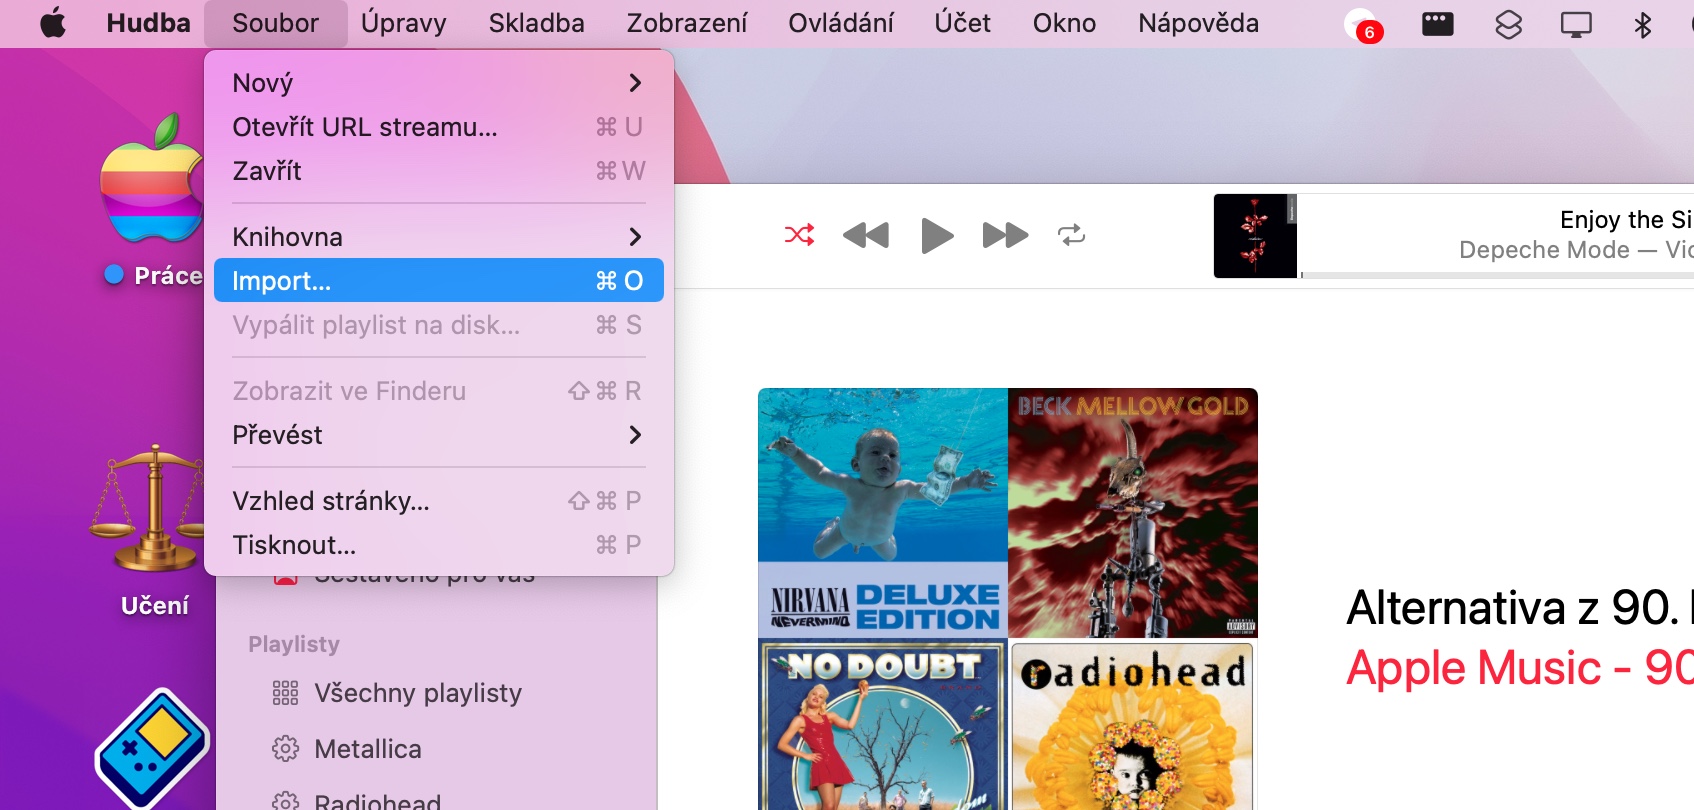Click the playback progress bar under the song title
This screenshot has height=810, width=1694.
pos(1497,274)
